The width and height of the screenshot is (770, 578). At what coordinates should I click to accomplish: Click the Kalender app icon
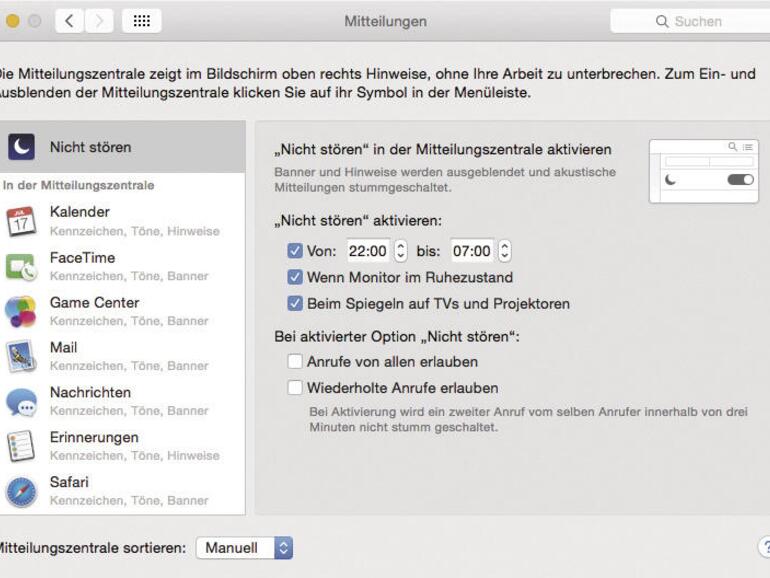tap(21, 221)
